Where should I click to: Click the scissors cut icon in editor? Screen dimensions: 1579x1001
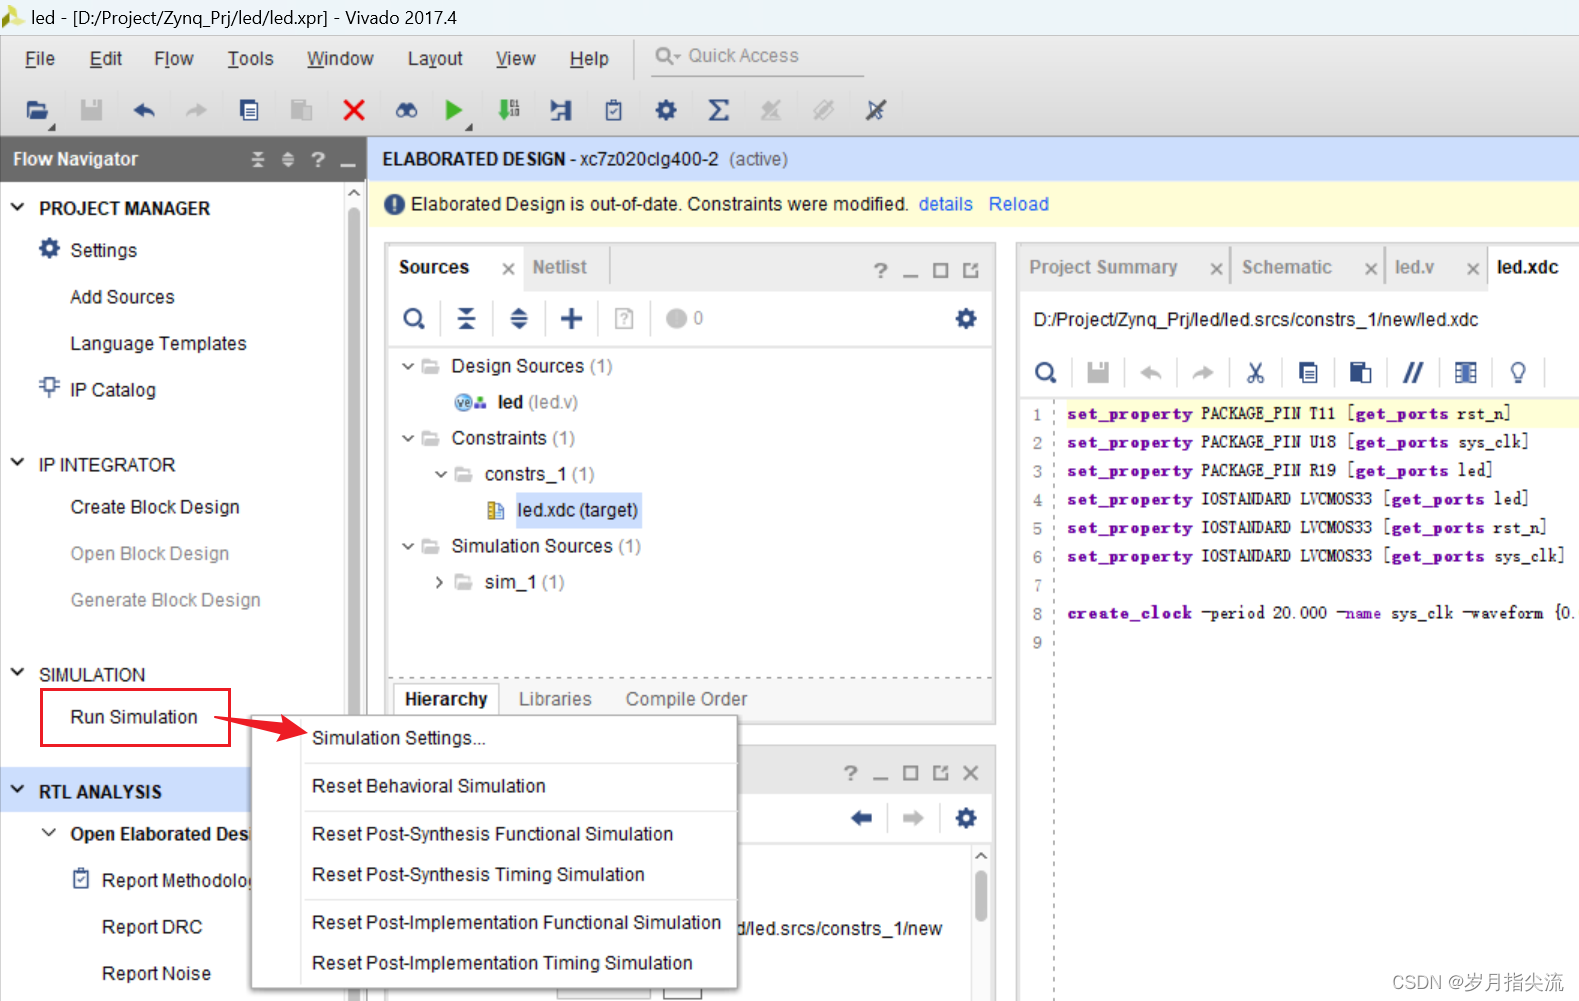(1255, 373)
